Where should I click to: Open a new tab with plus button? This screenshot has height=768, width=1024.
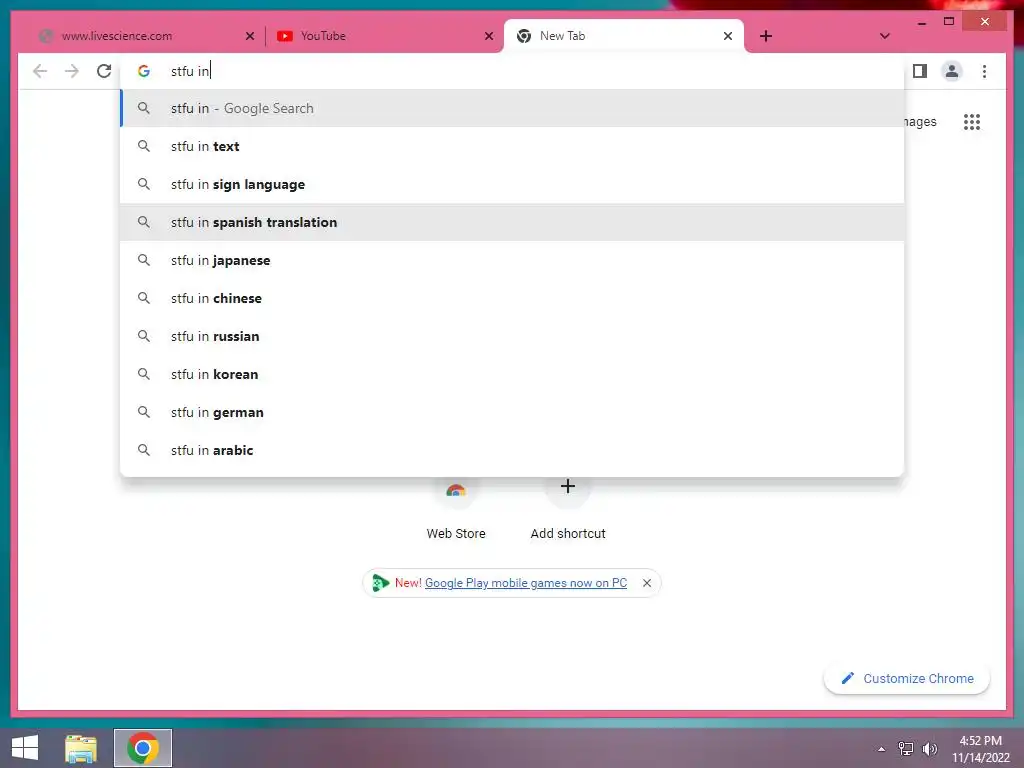point(766,36)
